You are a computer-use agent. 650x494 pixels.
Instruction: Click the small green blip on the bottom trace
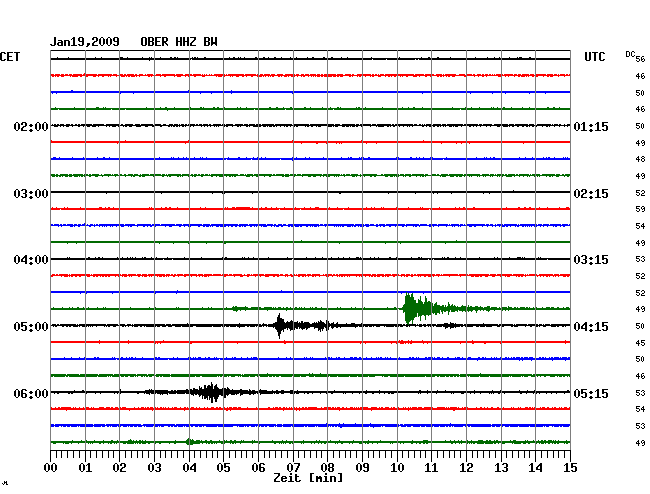tap(190, 442)
